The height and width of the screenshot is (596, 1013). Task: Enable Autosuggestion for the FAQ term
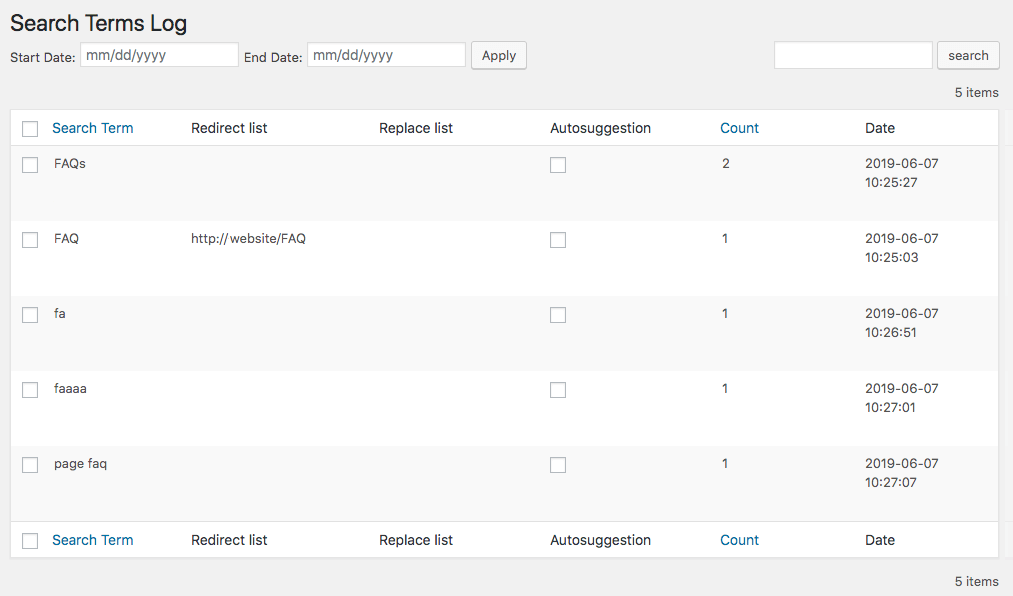click(x=558, y=240)
